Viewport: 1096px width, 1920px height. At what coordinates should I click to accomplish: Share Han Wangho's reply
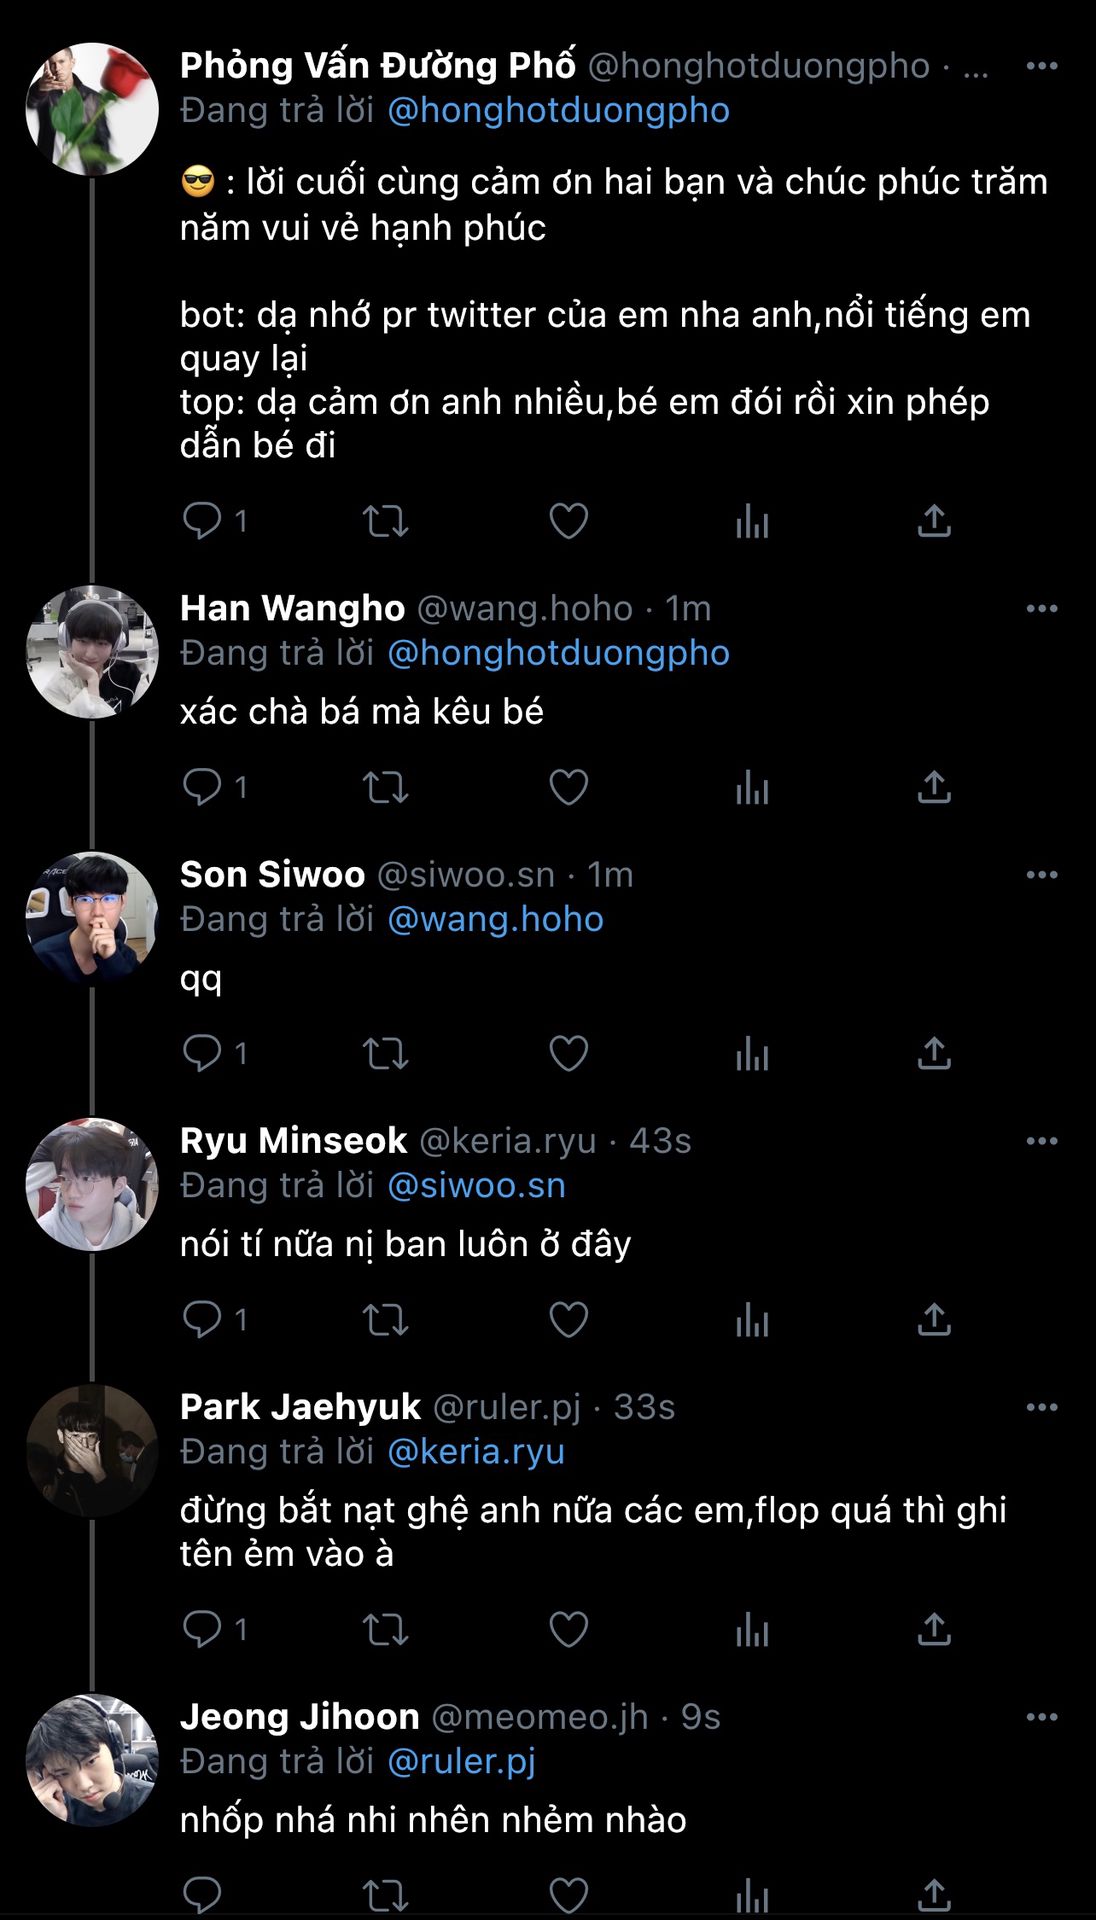coord(933,787)
